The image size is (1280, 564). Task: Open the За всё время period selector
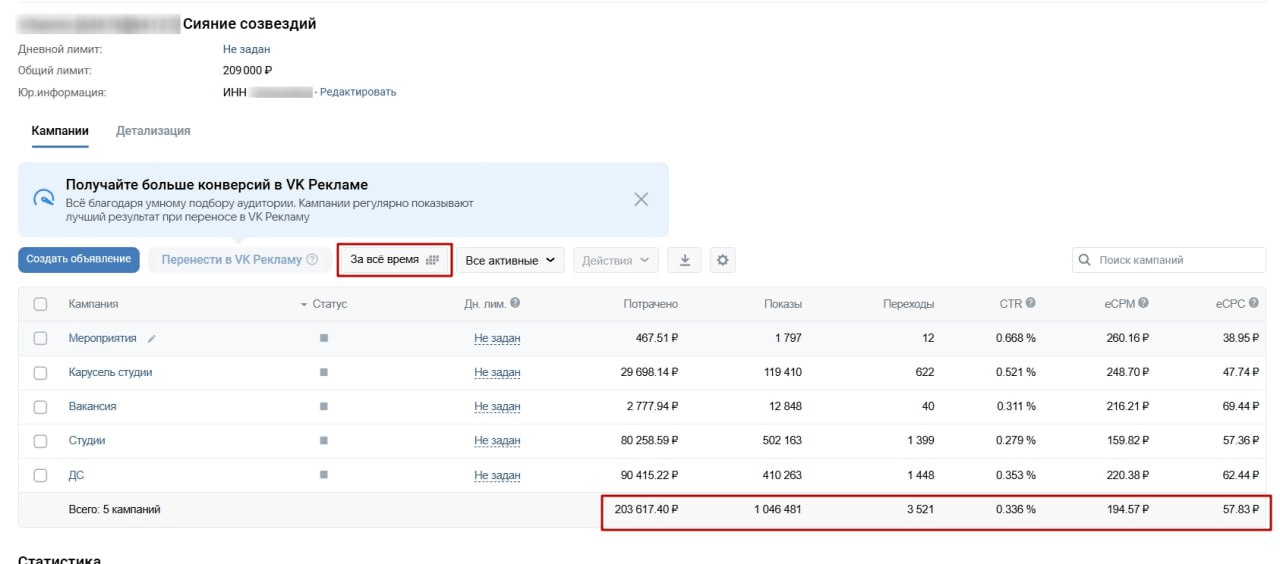click(x=394, y=260)
